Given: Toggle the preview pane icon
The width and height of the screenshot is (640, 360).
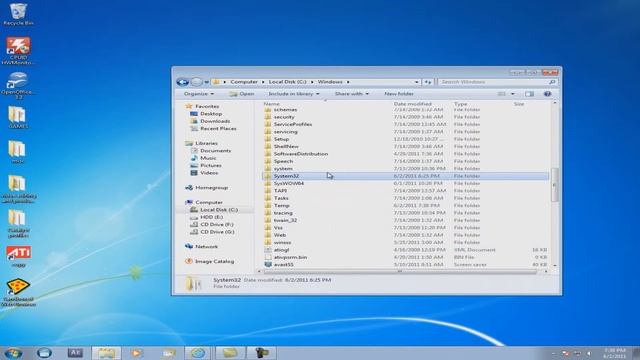Looking at the screenshot, I should click(x=529, y=94).
